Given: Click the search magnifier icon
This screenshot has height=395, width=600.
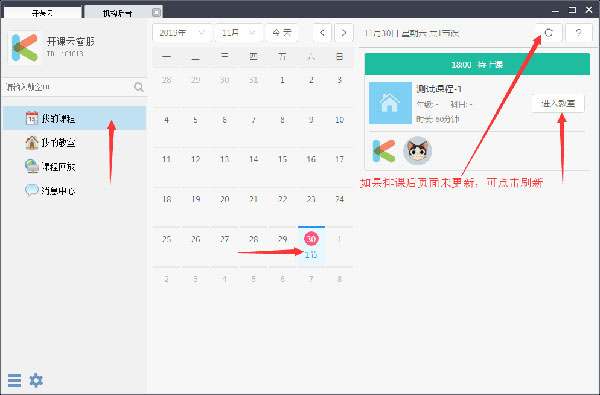Looking at the screenshot, I should [x=139, y=87].
